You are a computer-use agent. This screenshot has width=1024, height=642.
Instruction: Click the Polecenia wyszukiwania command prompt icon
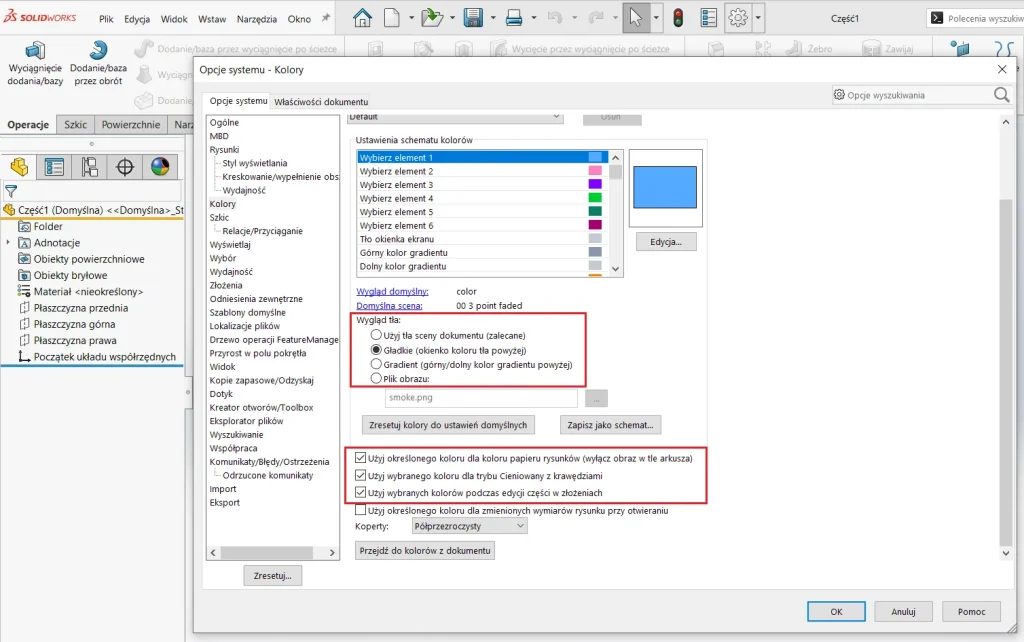tap(936, 18)
